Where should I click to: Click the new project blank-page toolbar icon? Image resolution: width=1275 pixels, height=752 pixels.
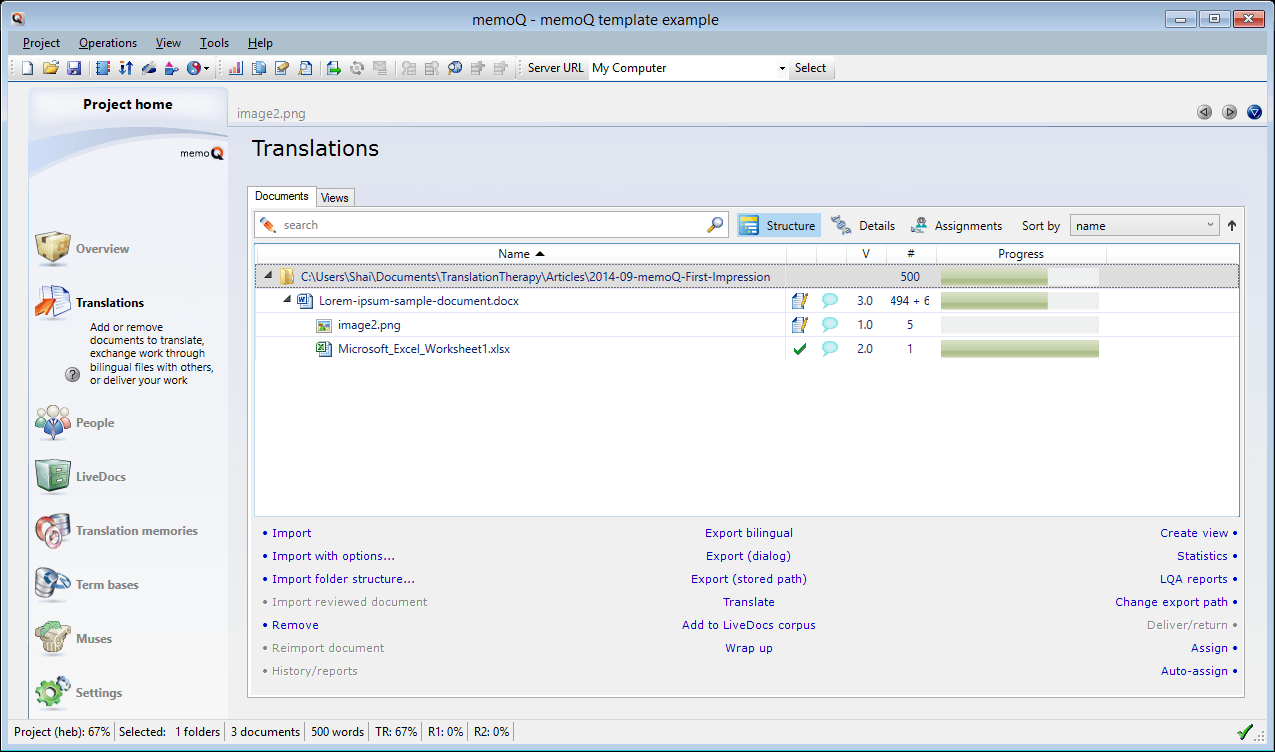28,68
